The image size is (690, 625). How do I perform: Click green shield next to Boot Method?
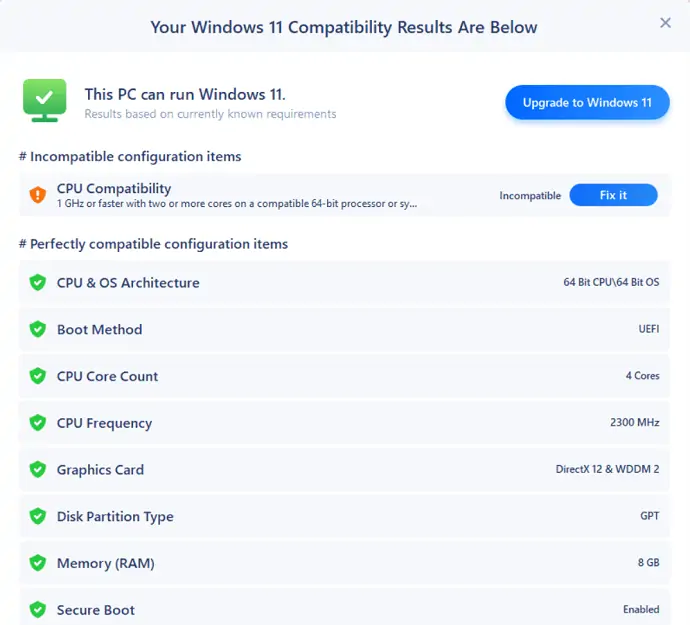click(38, 330)
